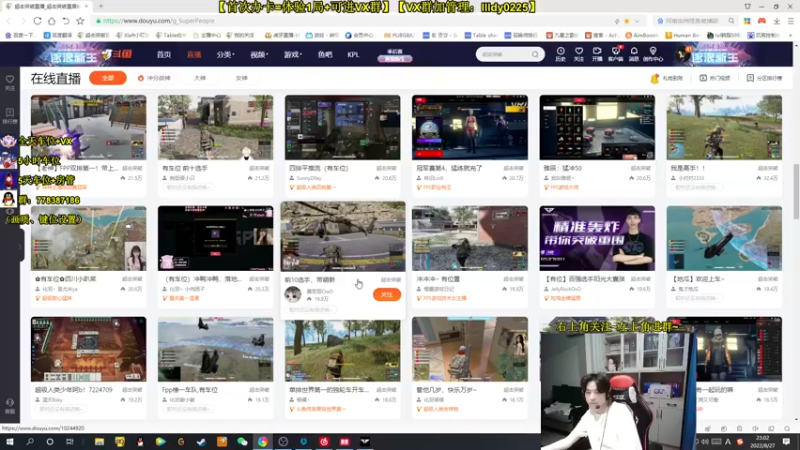
Task: Expand the 视频 dropdown in navigation
Action: click(x=259, y=55)
